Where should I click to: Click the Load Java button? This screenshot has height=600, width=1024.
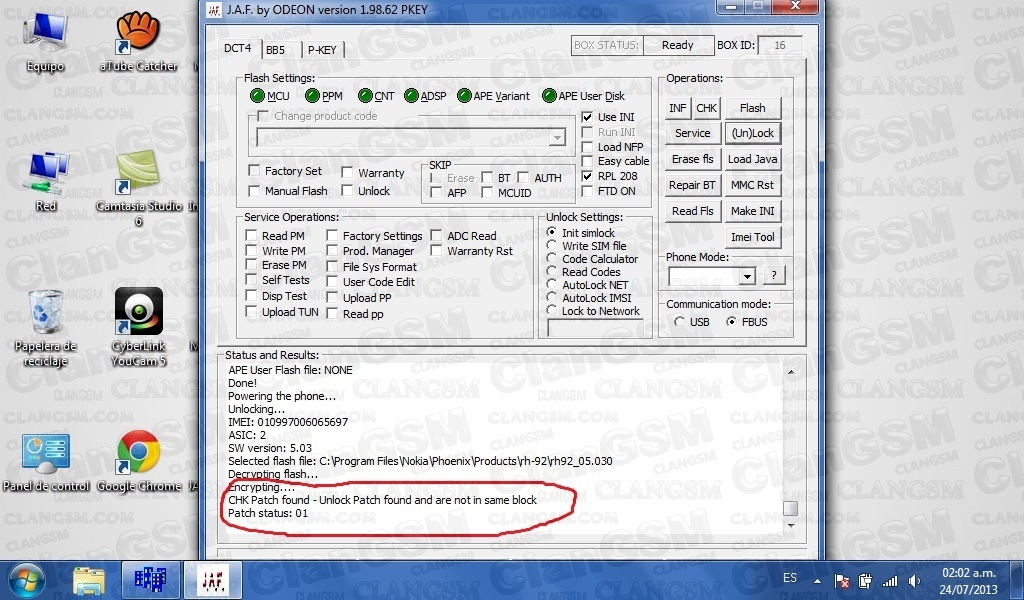click(x=752, y=159)
